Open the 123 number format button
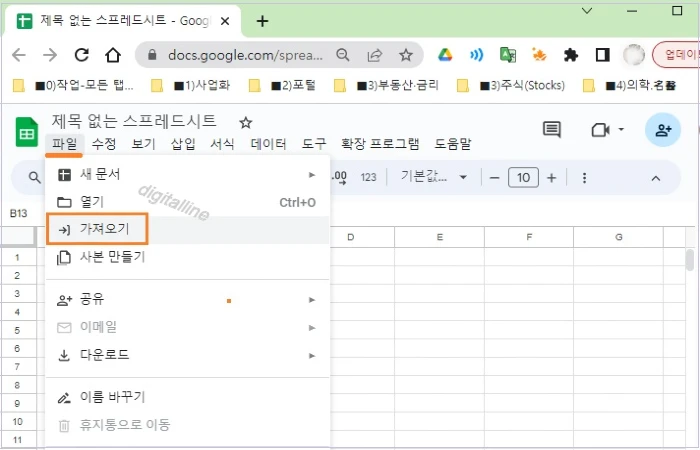 pos(368,177)
